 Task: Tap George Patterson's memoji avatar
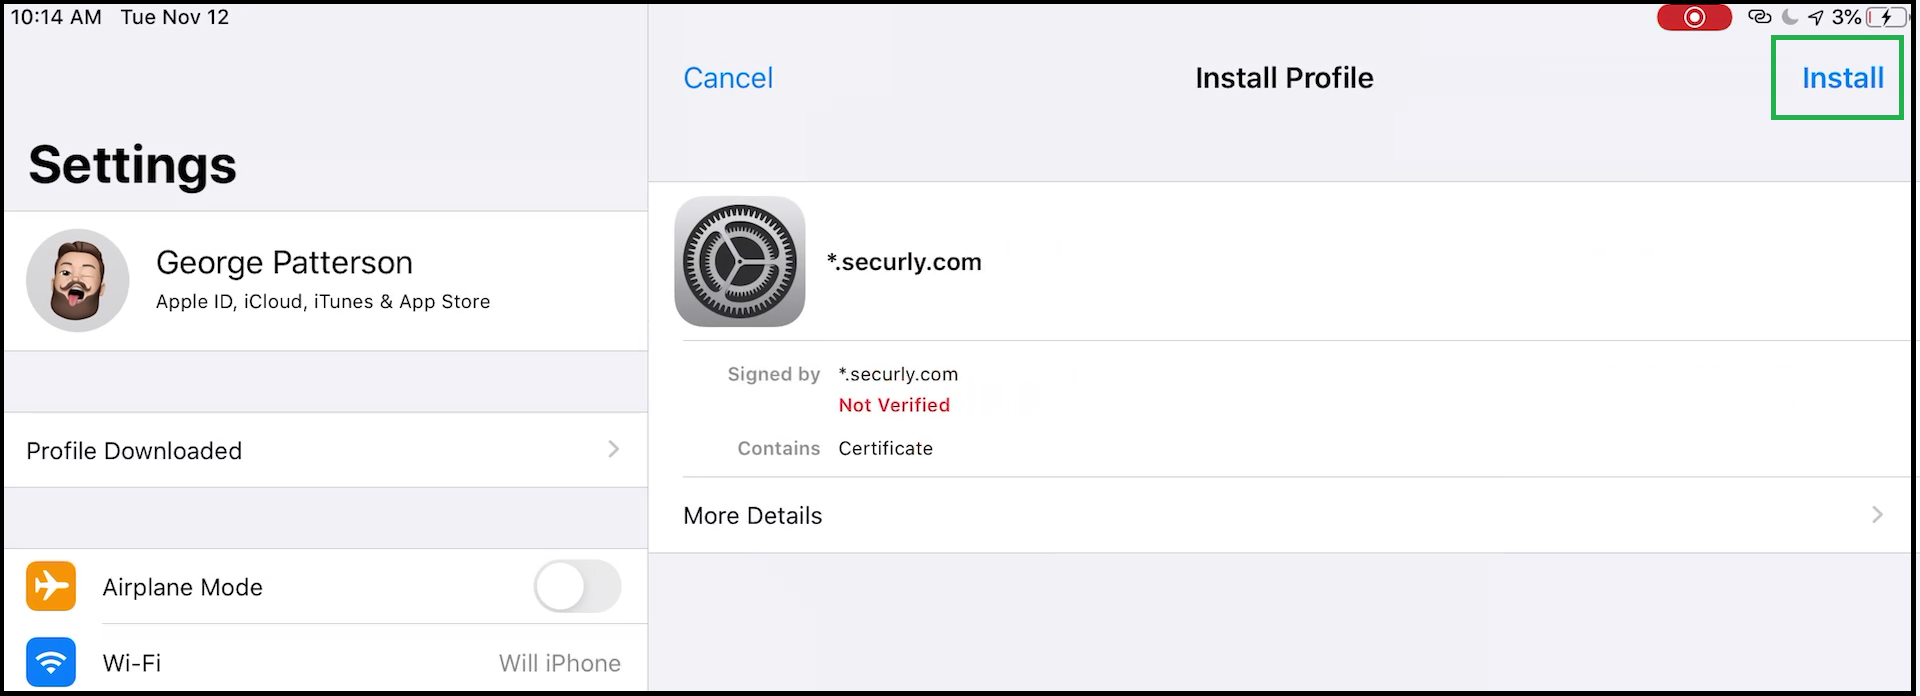tap(78, 280)
